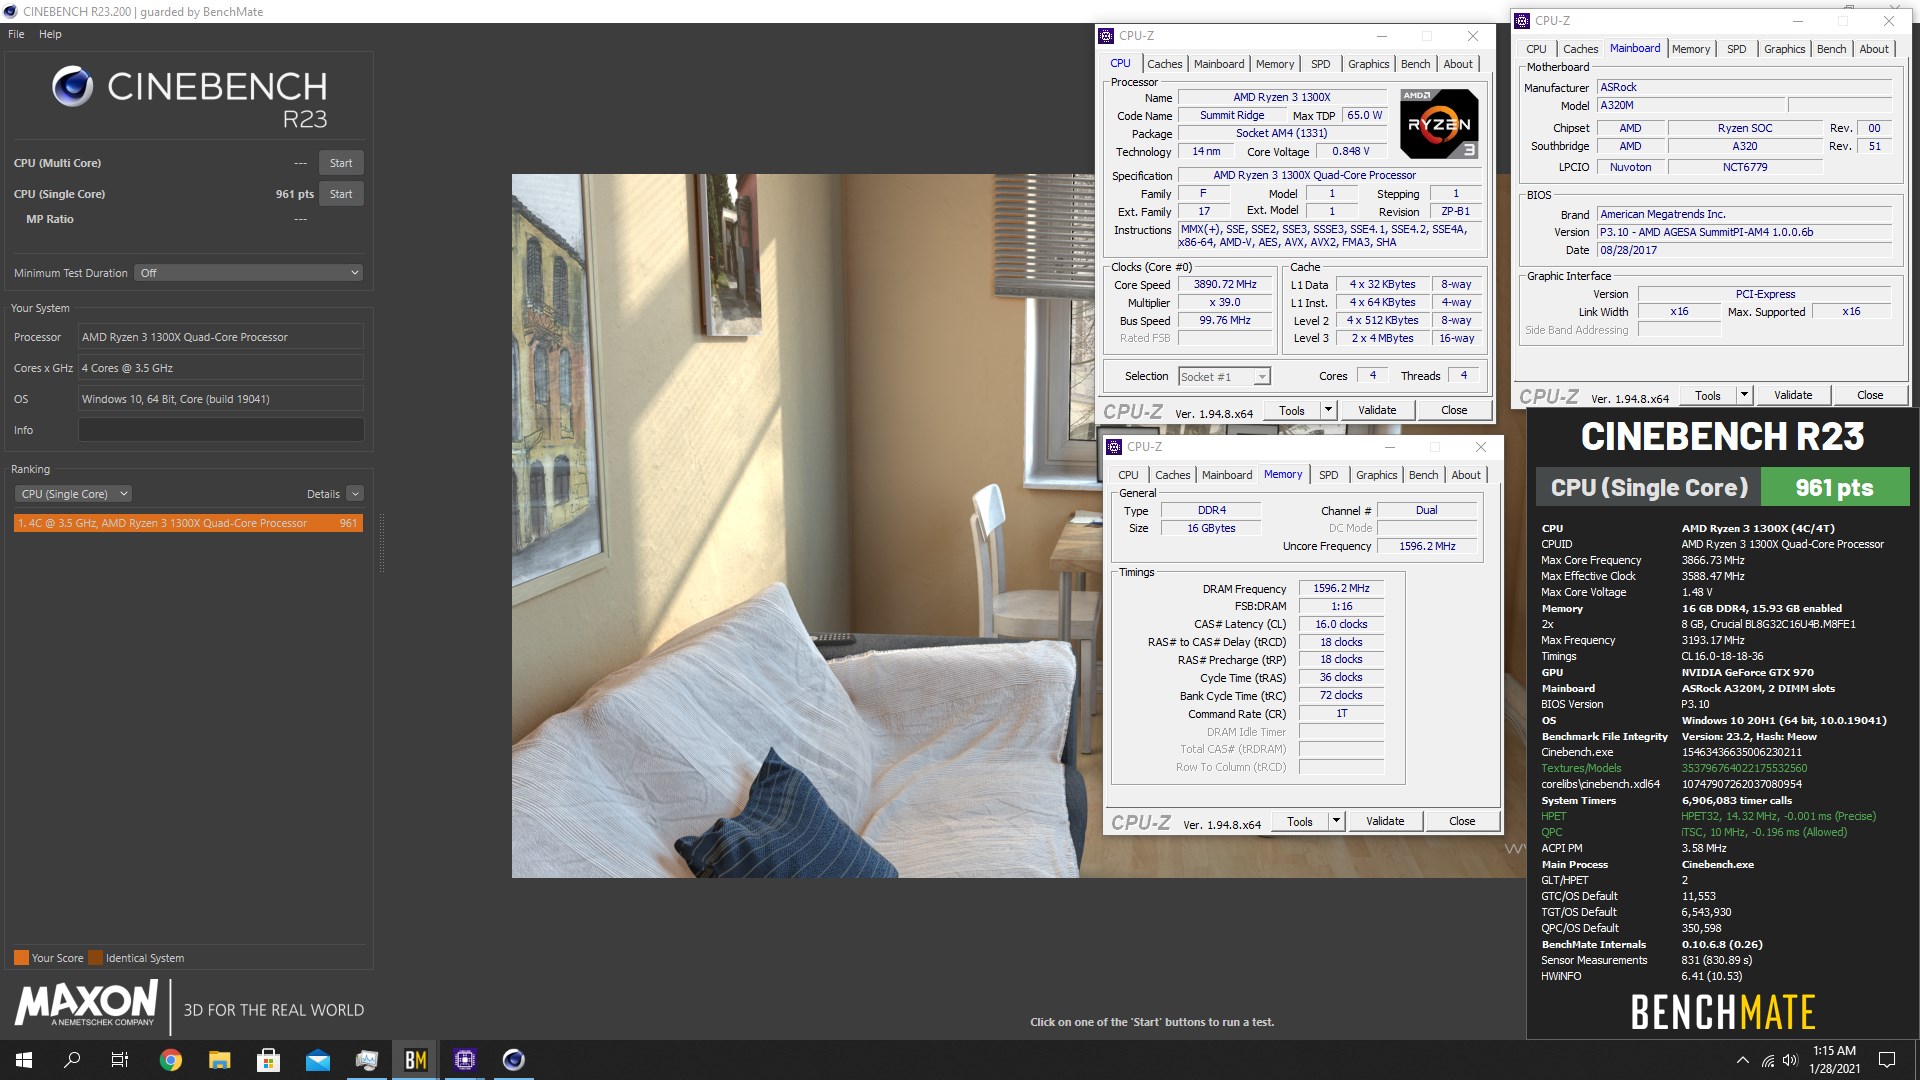
Task: Open Windows Start menu
Action: 24,1060
